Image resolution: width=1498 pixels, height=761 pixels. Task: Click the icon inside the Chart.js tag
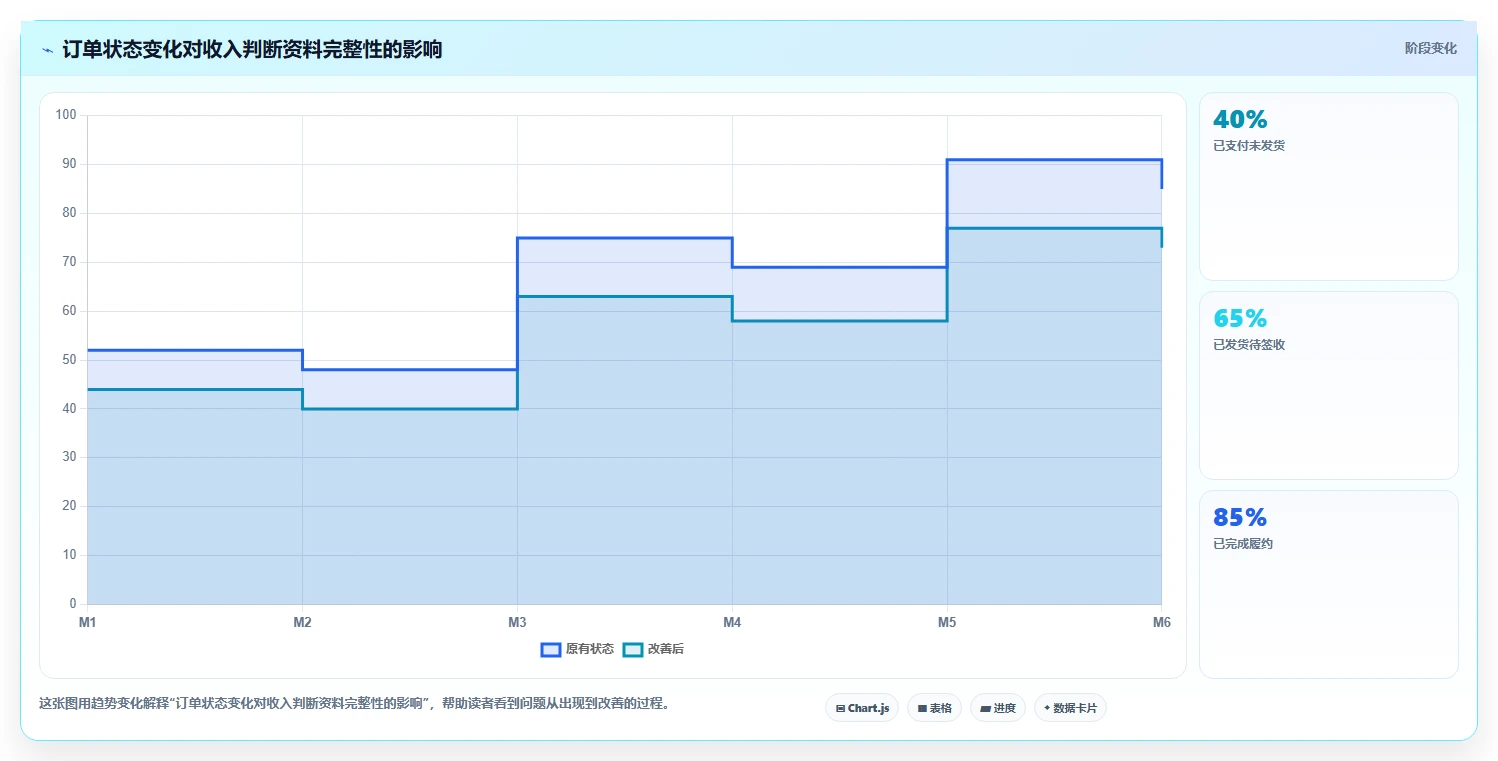coord(840,708)
